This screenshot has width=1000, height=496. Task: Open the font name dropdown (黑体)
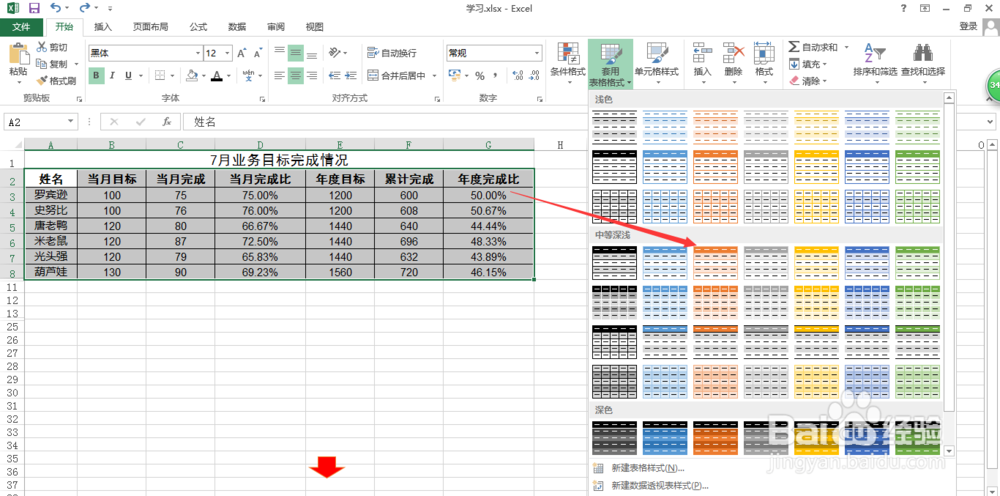[198, 54]
